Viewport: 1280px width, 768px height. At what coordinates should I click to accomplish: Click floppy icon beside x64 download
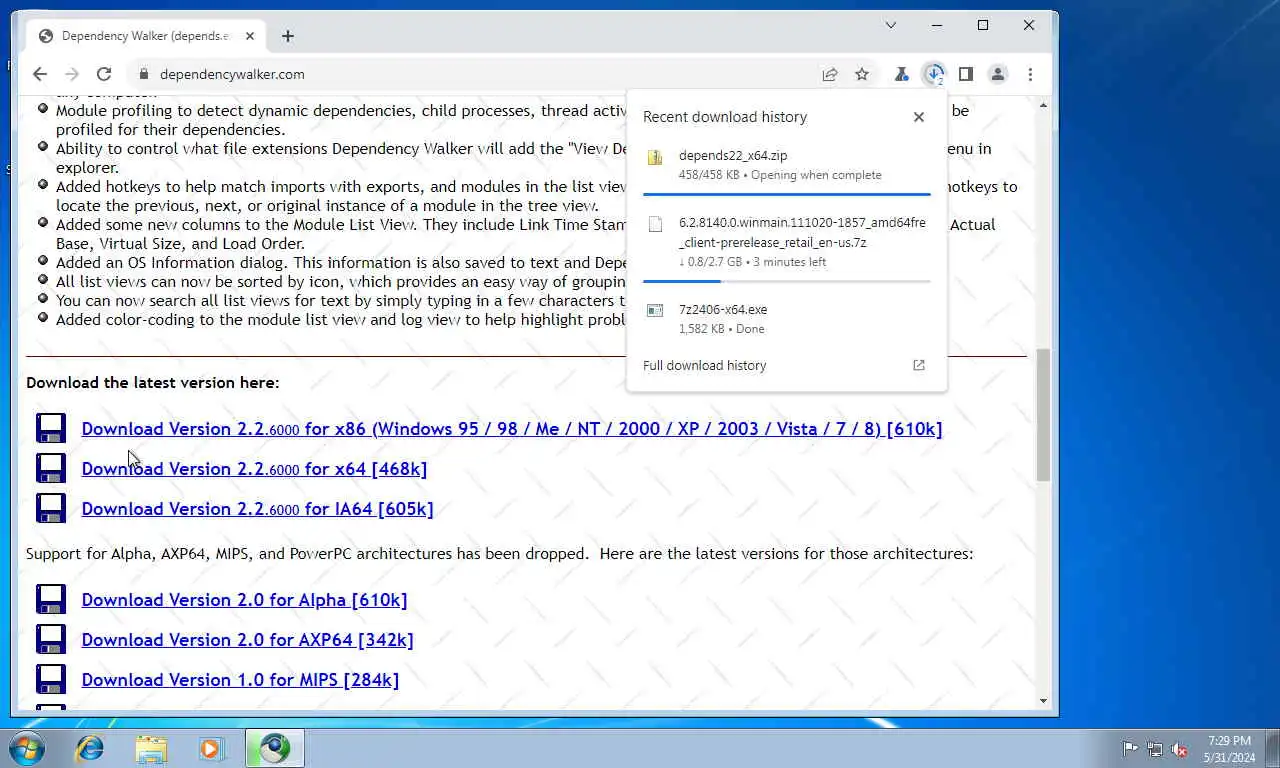pos(51,468)
